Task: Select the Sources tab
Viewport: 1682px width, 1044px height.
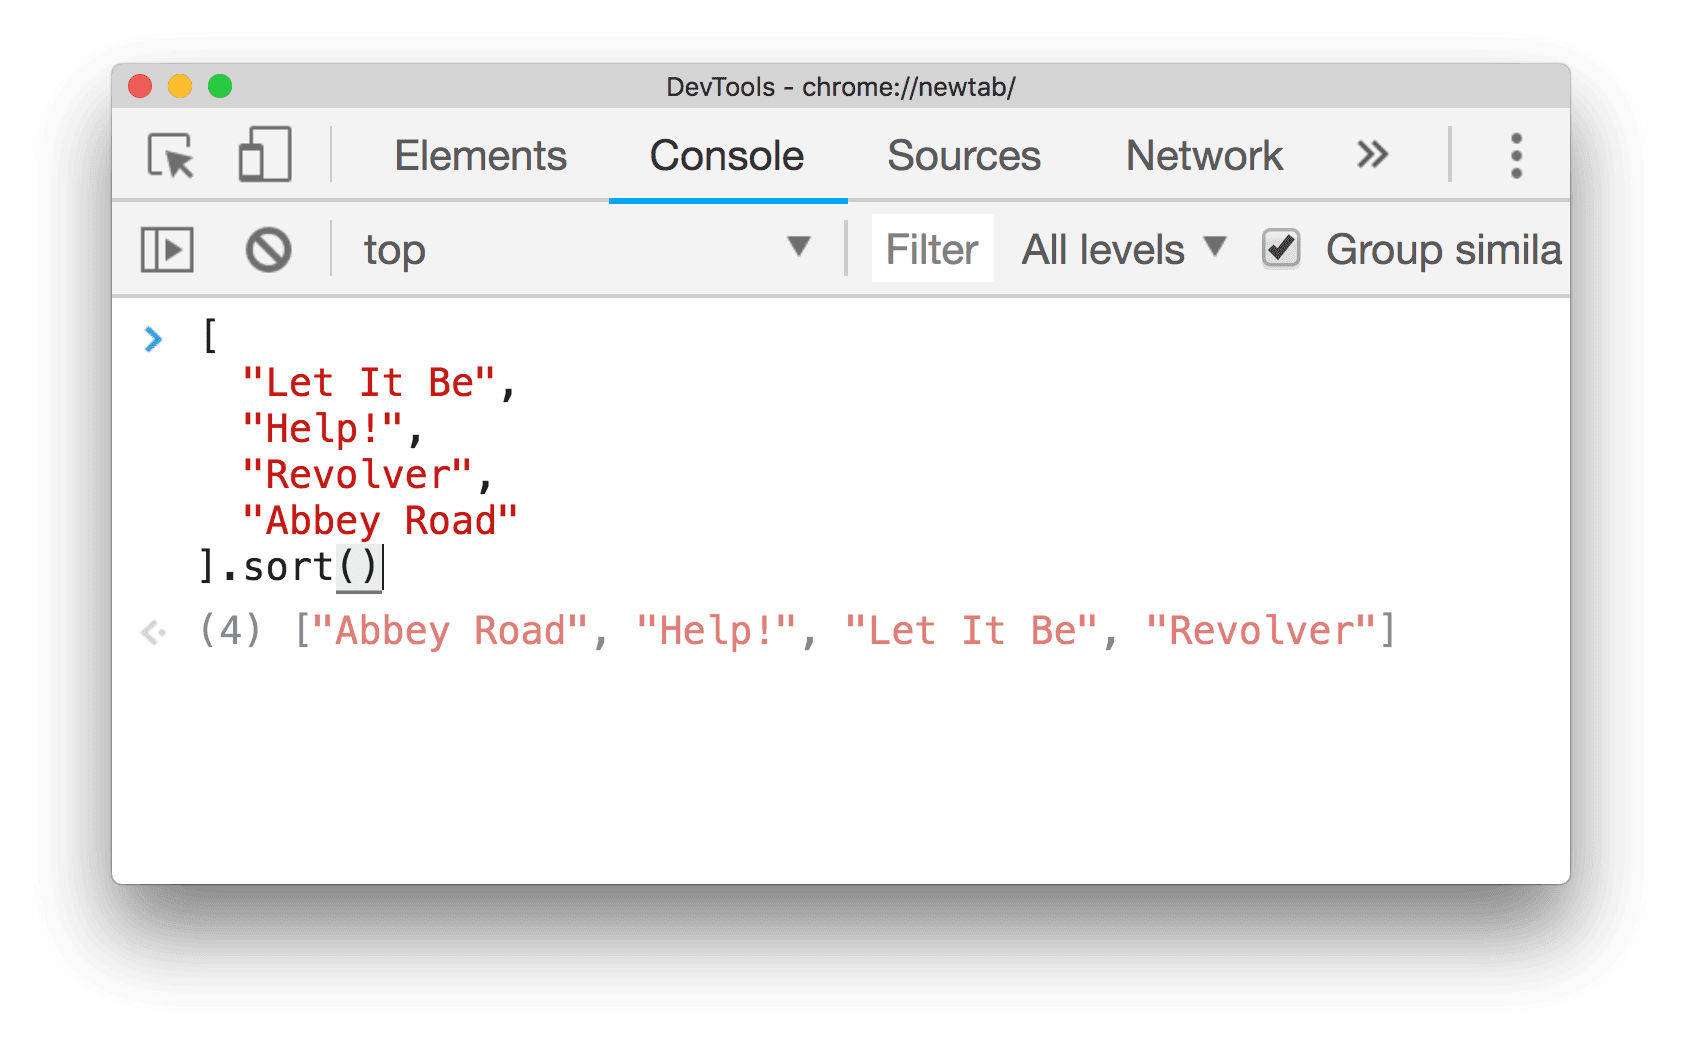Action: (x=963, y=156)
